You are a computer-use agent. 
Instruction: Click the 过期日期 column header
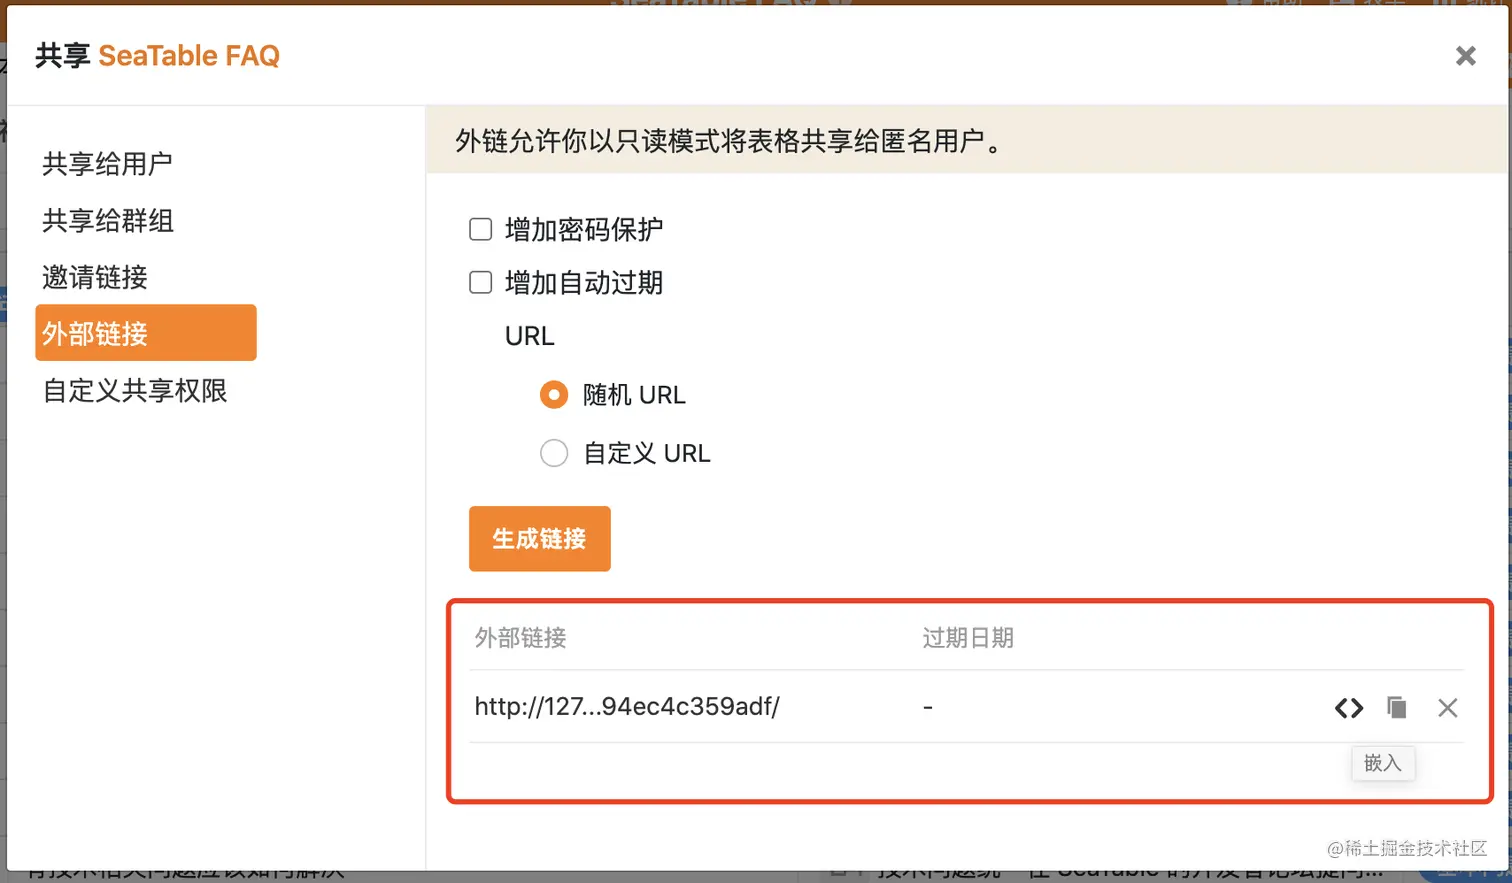[968, 638]
